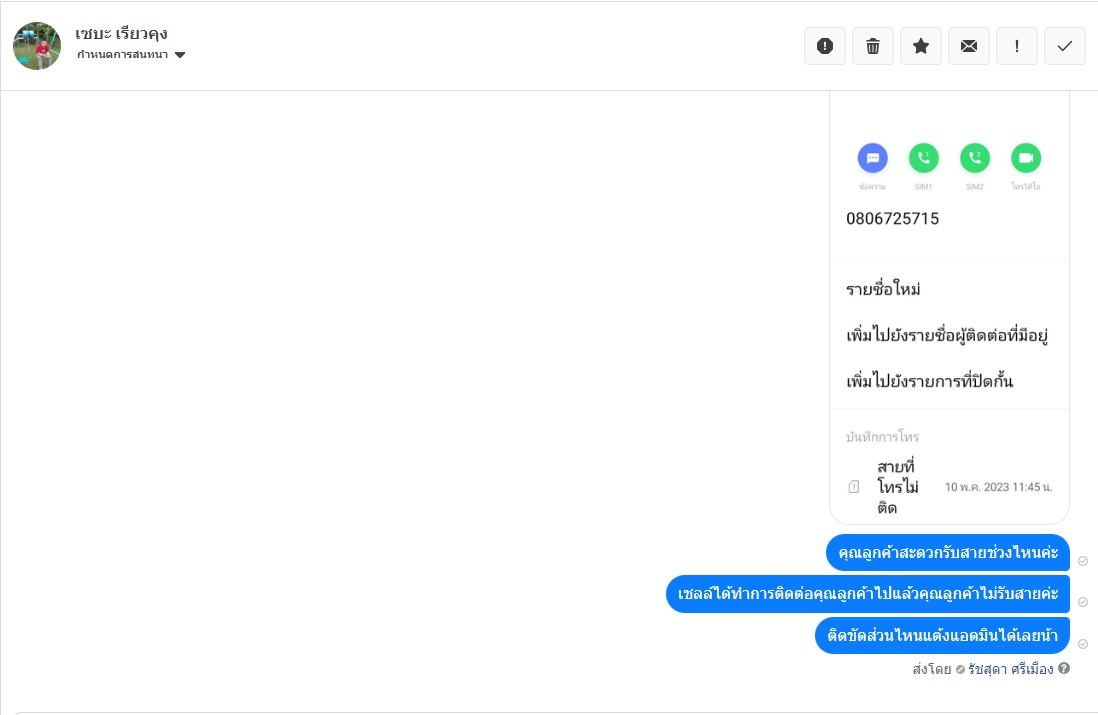
Task: Click the last message bubble ติดขัดส่วนไหนแต้งแอดมินได้เลยน้า
Action: [942, 635]
